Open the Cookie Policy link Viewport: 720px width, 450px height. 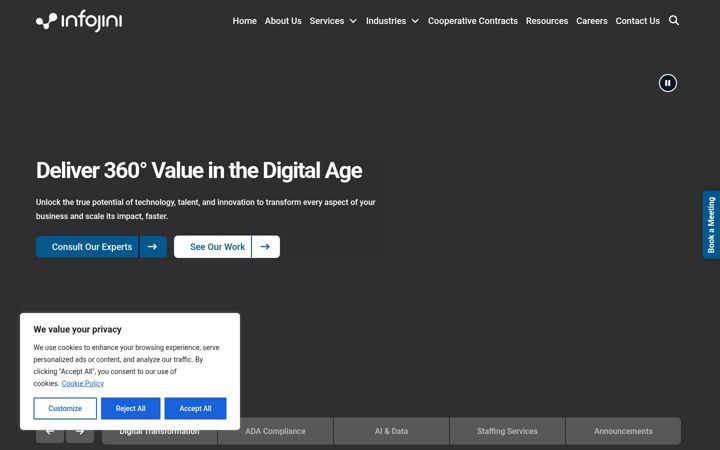click(x=83, y=383)
